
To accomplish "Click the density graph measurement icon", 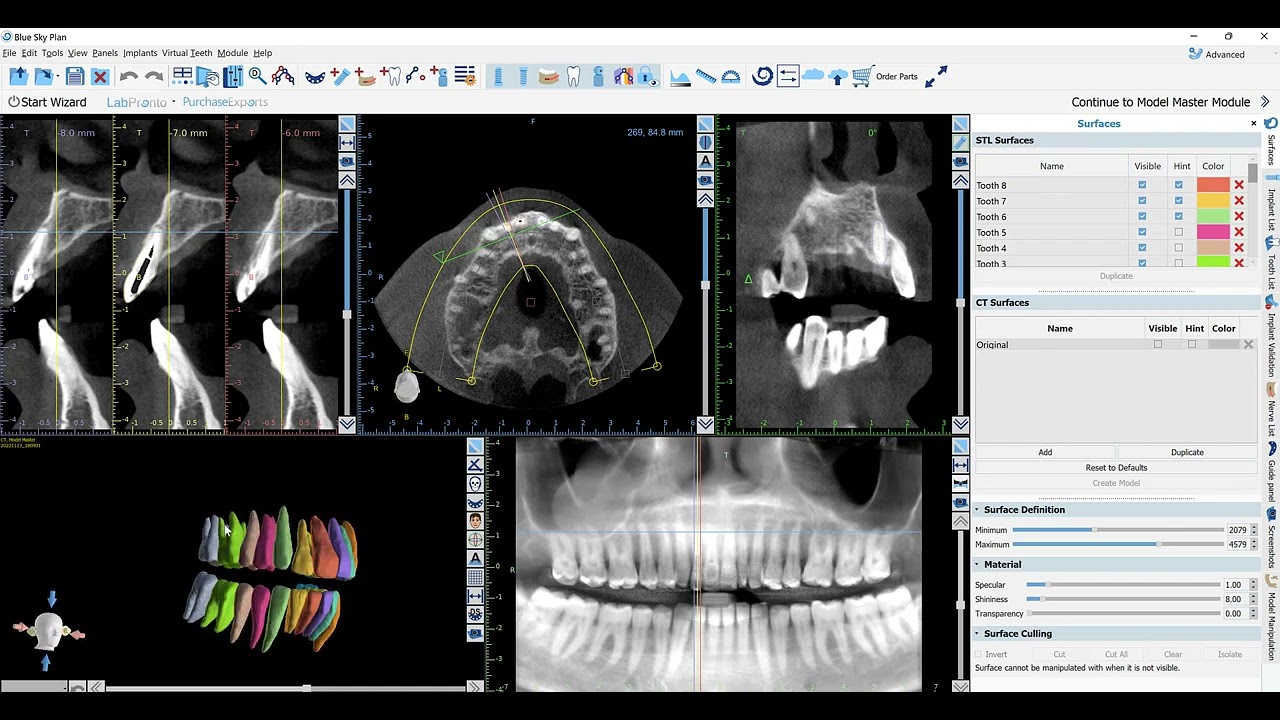I will pyautogui.click(x=680, y=76).
